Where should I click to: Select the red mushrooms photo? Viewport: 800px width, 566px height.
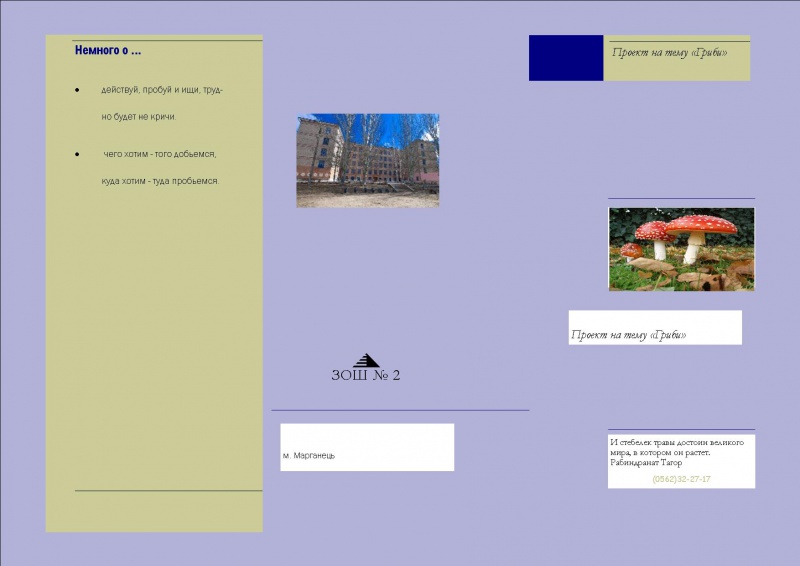pos(681,249)
